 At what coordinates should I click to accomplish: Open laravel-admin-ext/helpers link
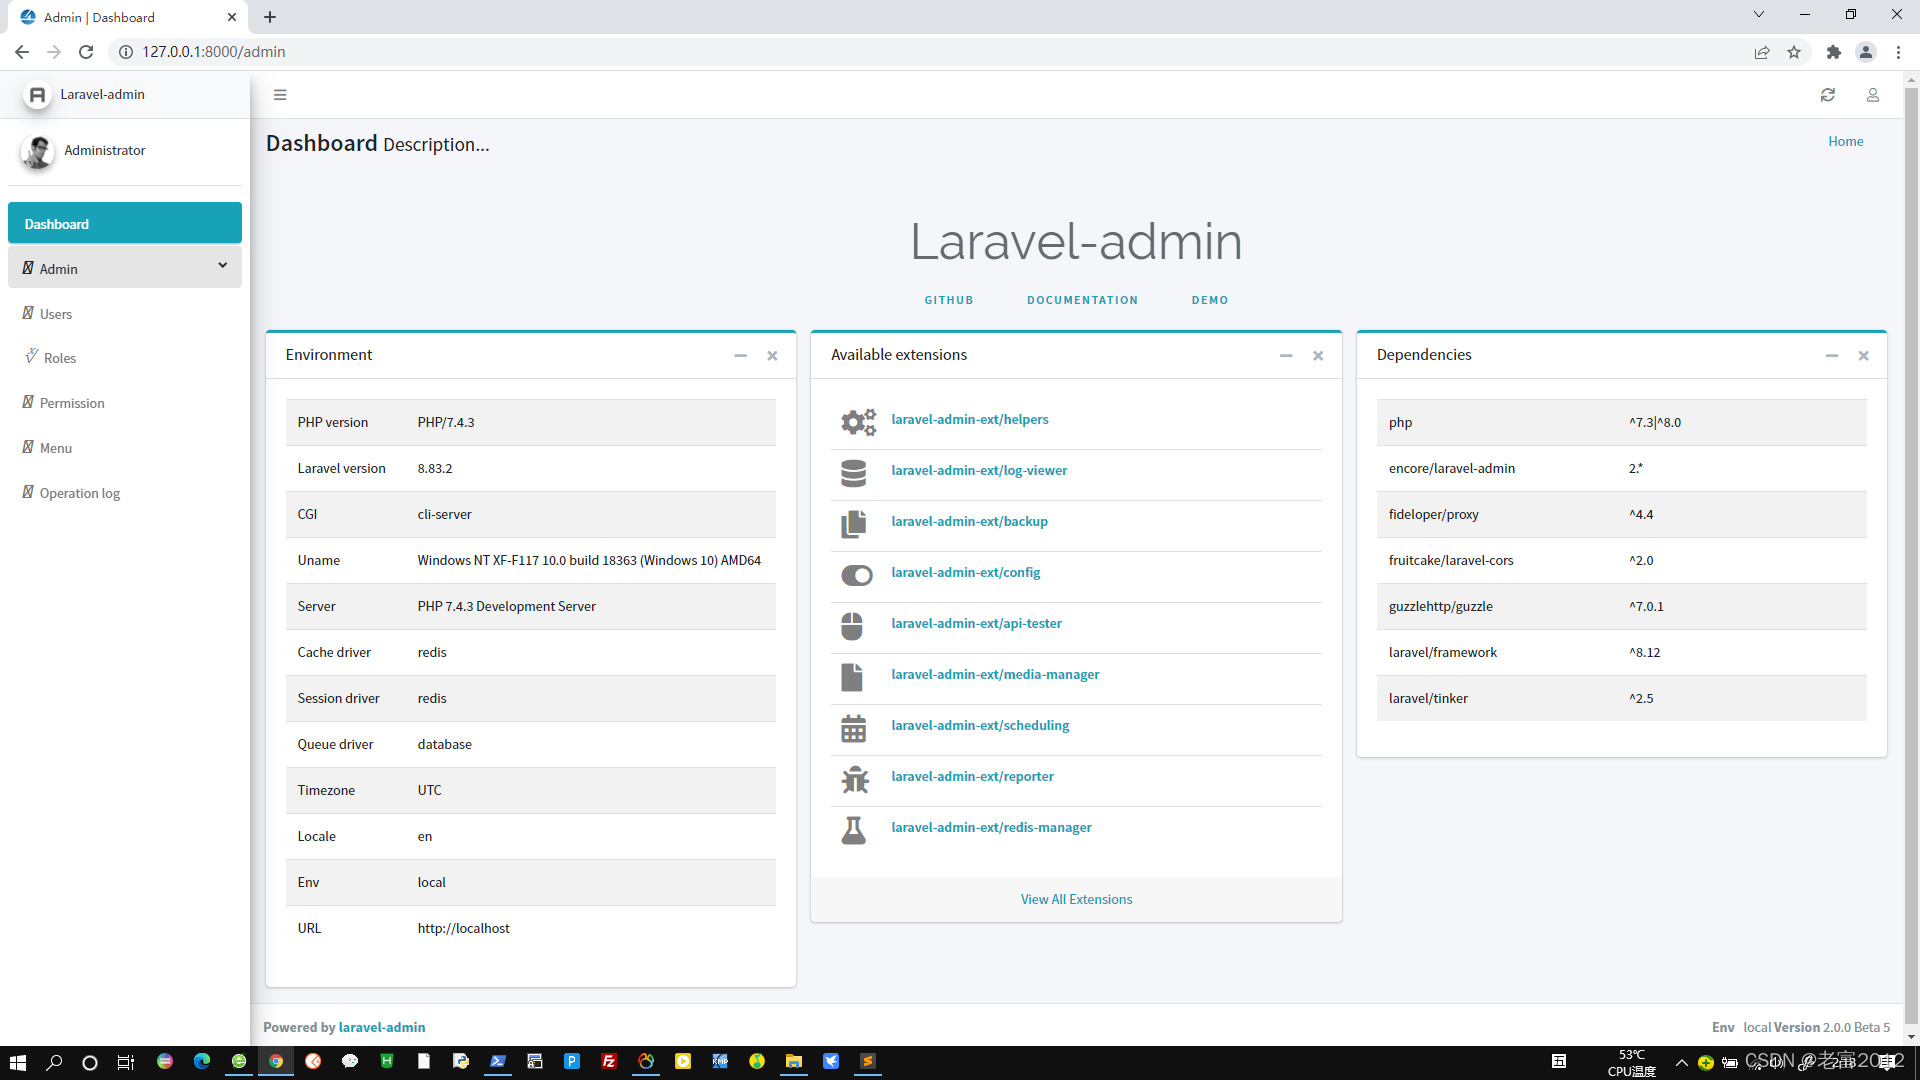(970, 420)
